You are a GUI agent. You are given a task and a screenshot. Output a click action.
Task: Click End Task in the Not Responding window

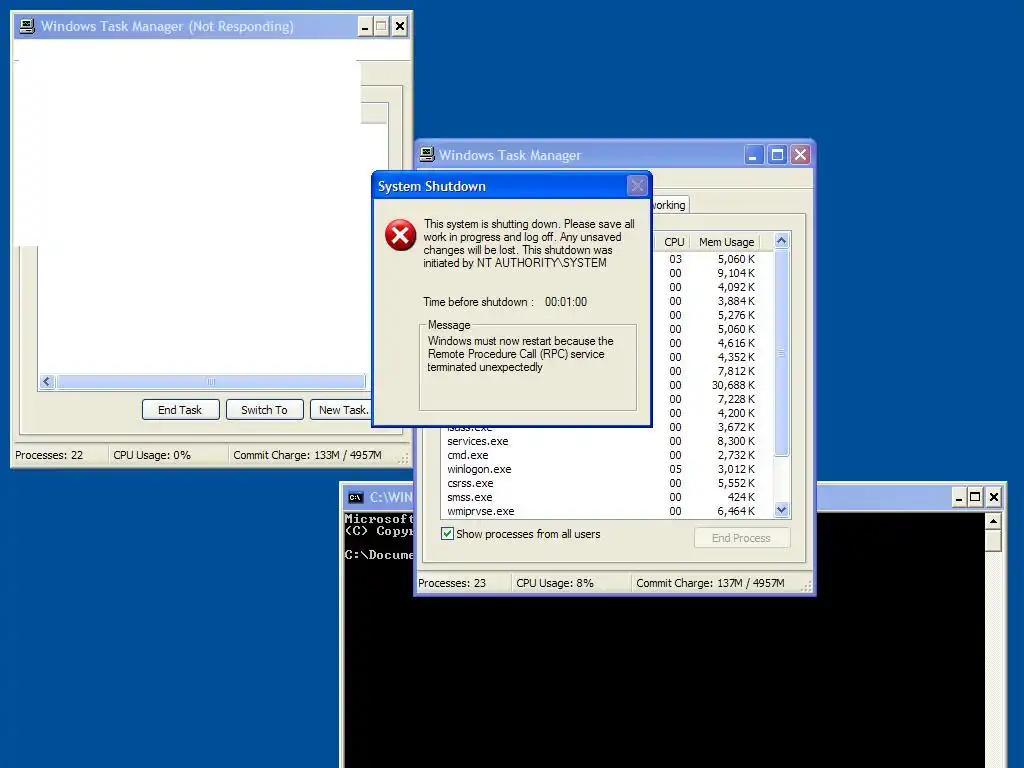180,410
